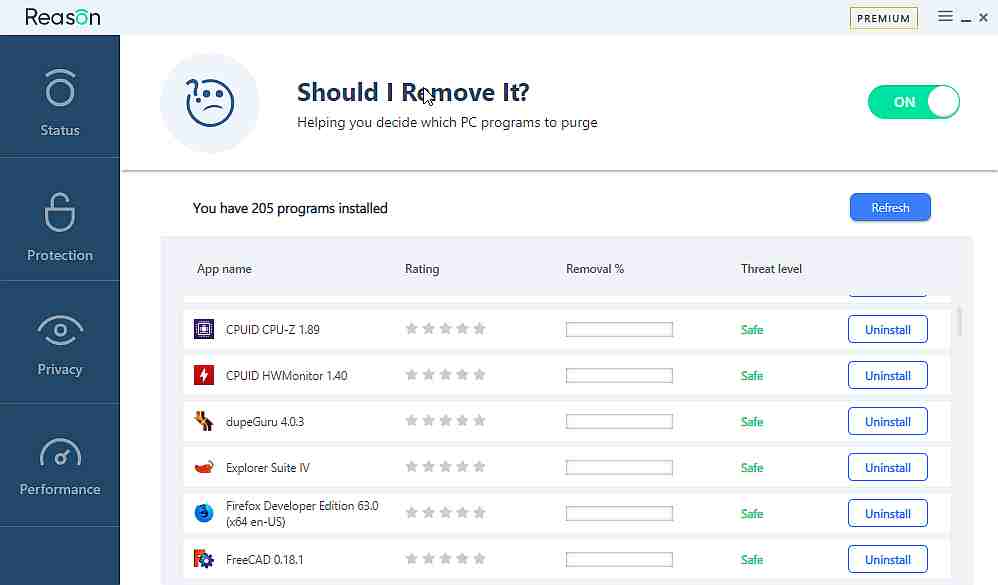The image size is (998, 585).
Task: Uninstall CPUID CPU-Z 1.89
Action: point(888,329)
